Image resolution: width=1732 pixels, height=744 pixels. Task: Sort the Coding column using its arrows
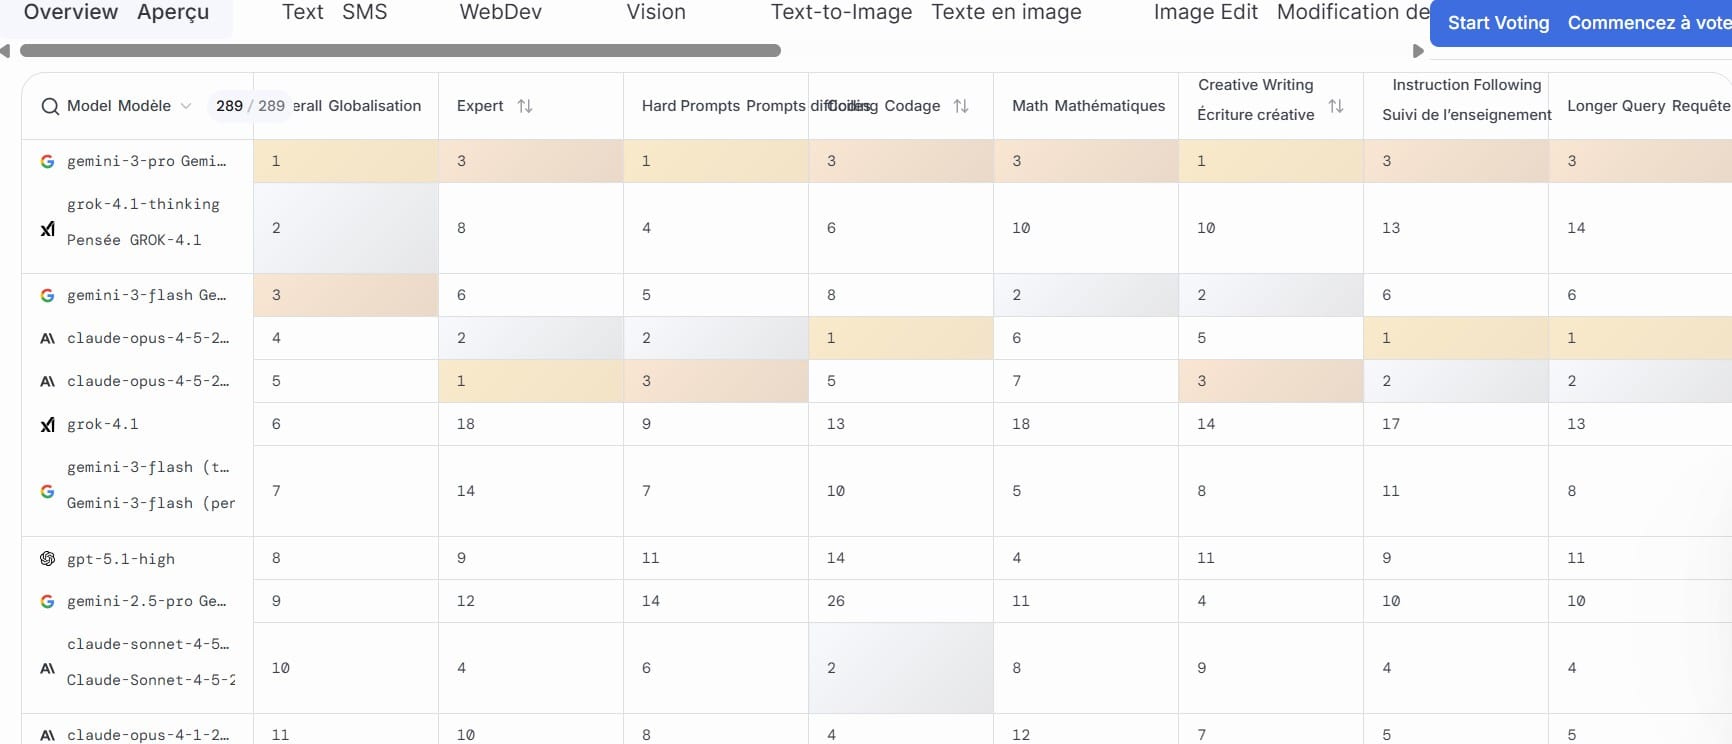coord(961,106)
